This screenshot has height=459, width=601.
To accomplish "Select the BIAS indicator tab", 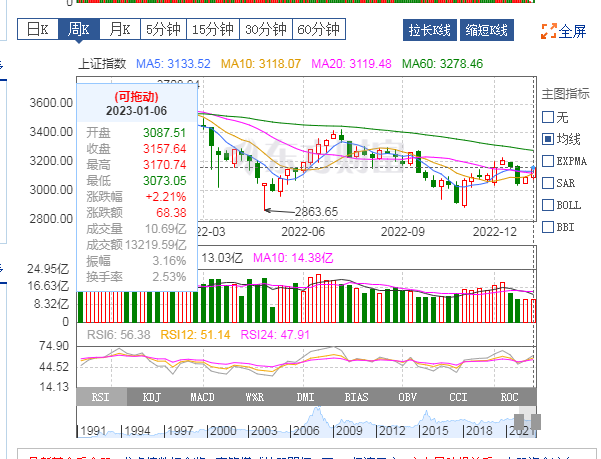I will [x=356, y=397].
